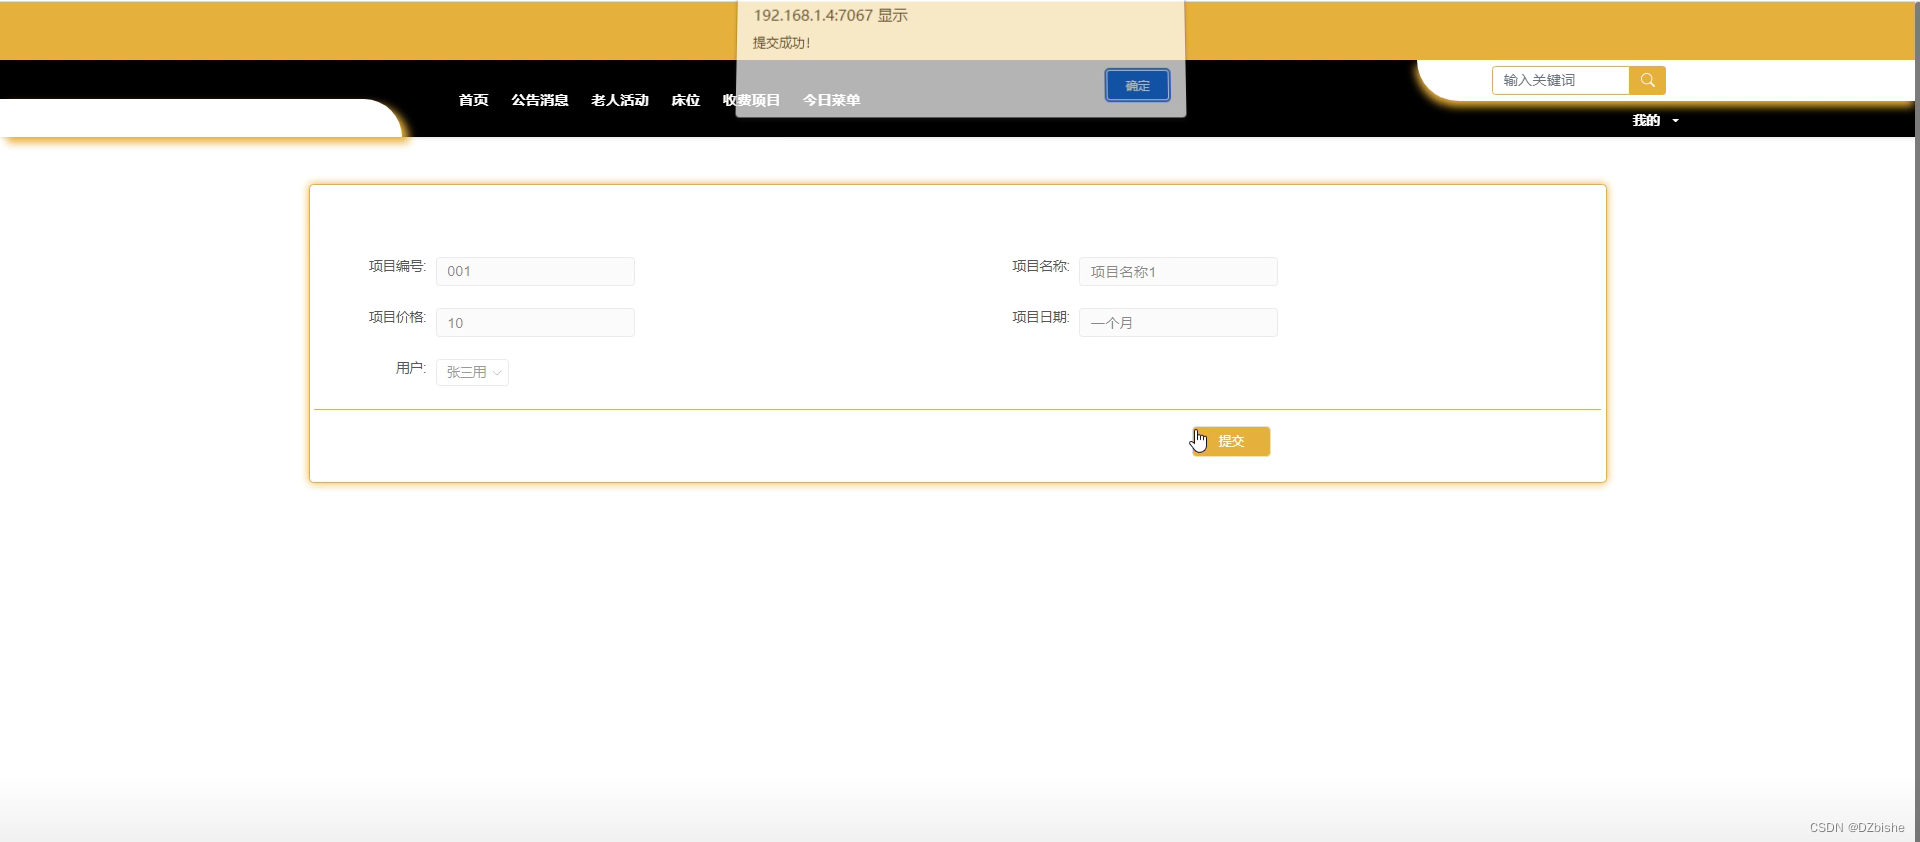Viewport: 1920px width, 842px height.
Task: Click the search magnifier icon button
Action: click(x=1647, y=80)
